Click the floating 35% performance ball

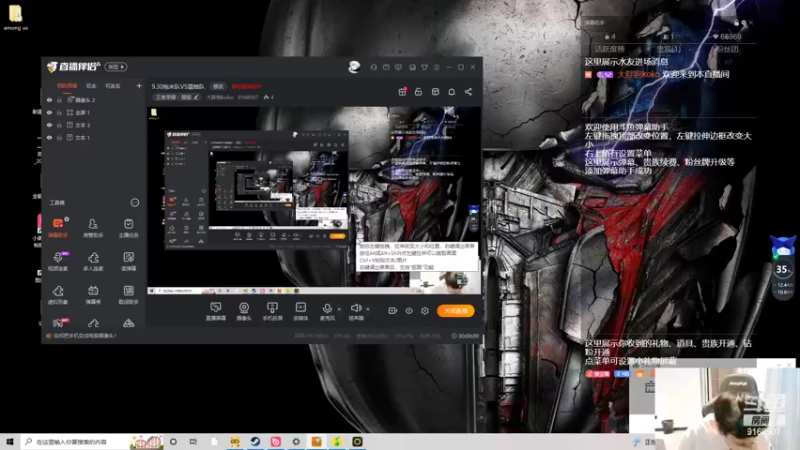pos(783,269)
